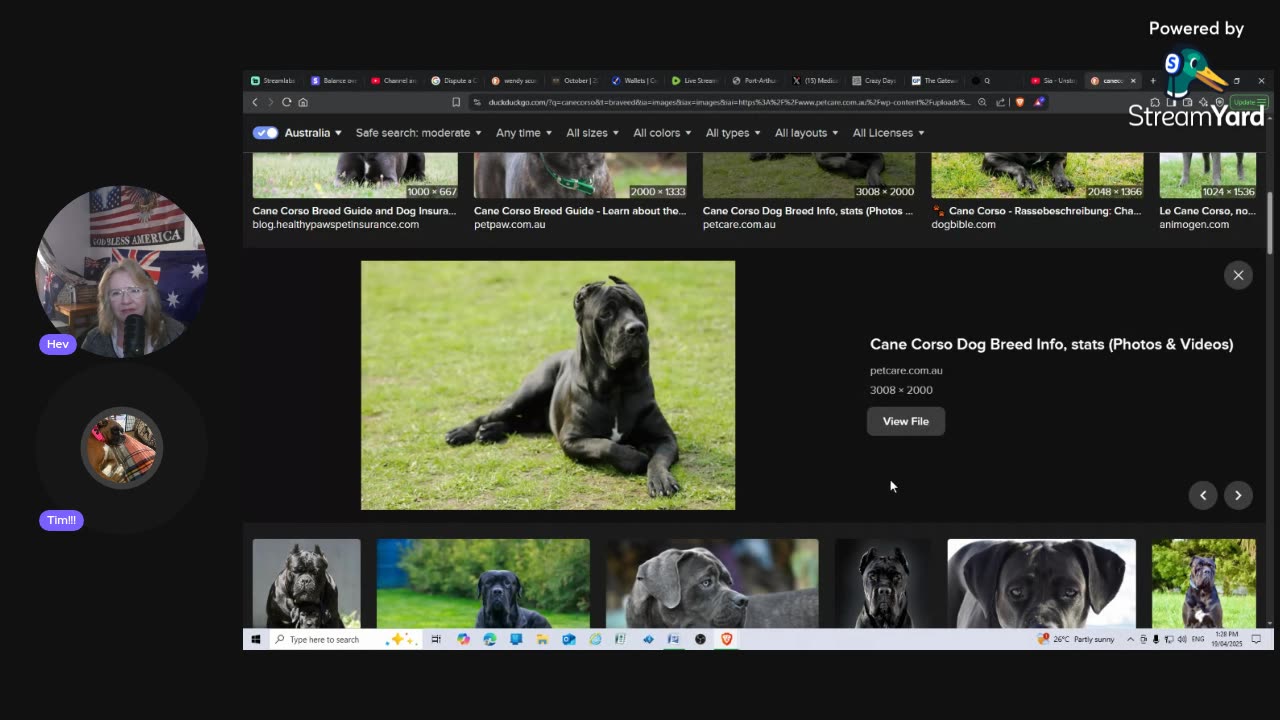Show the next image with the right arrow
This screenshot has width=1280, height=720.
(x=1238, y=495)
